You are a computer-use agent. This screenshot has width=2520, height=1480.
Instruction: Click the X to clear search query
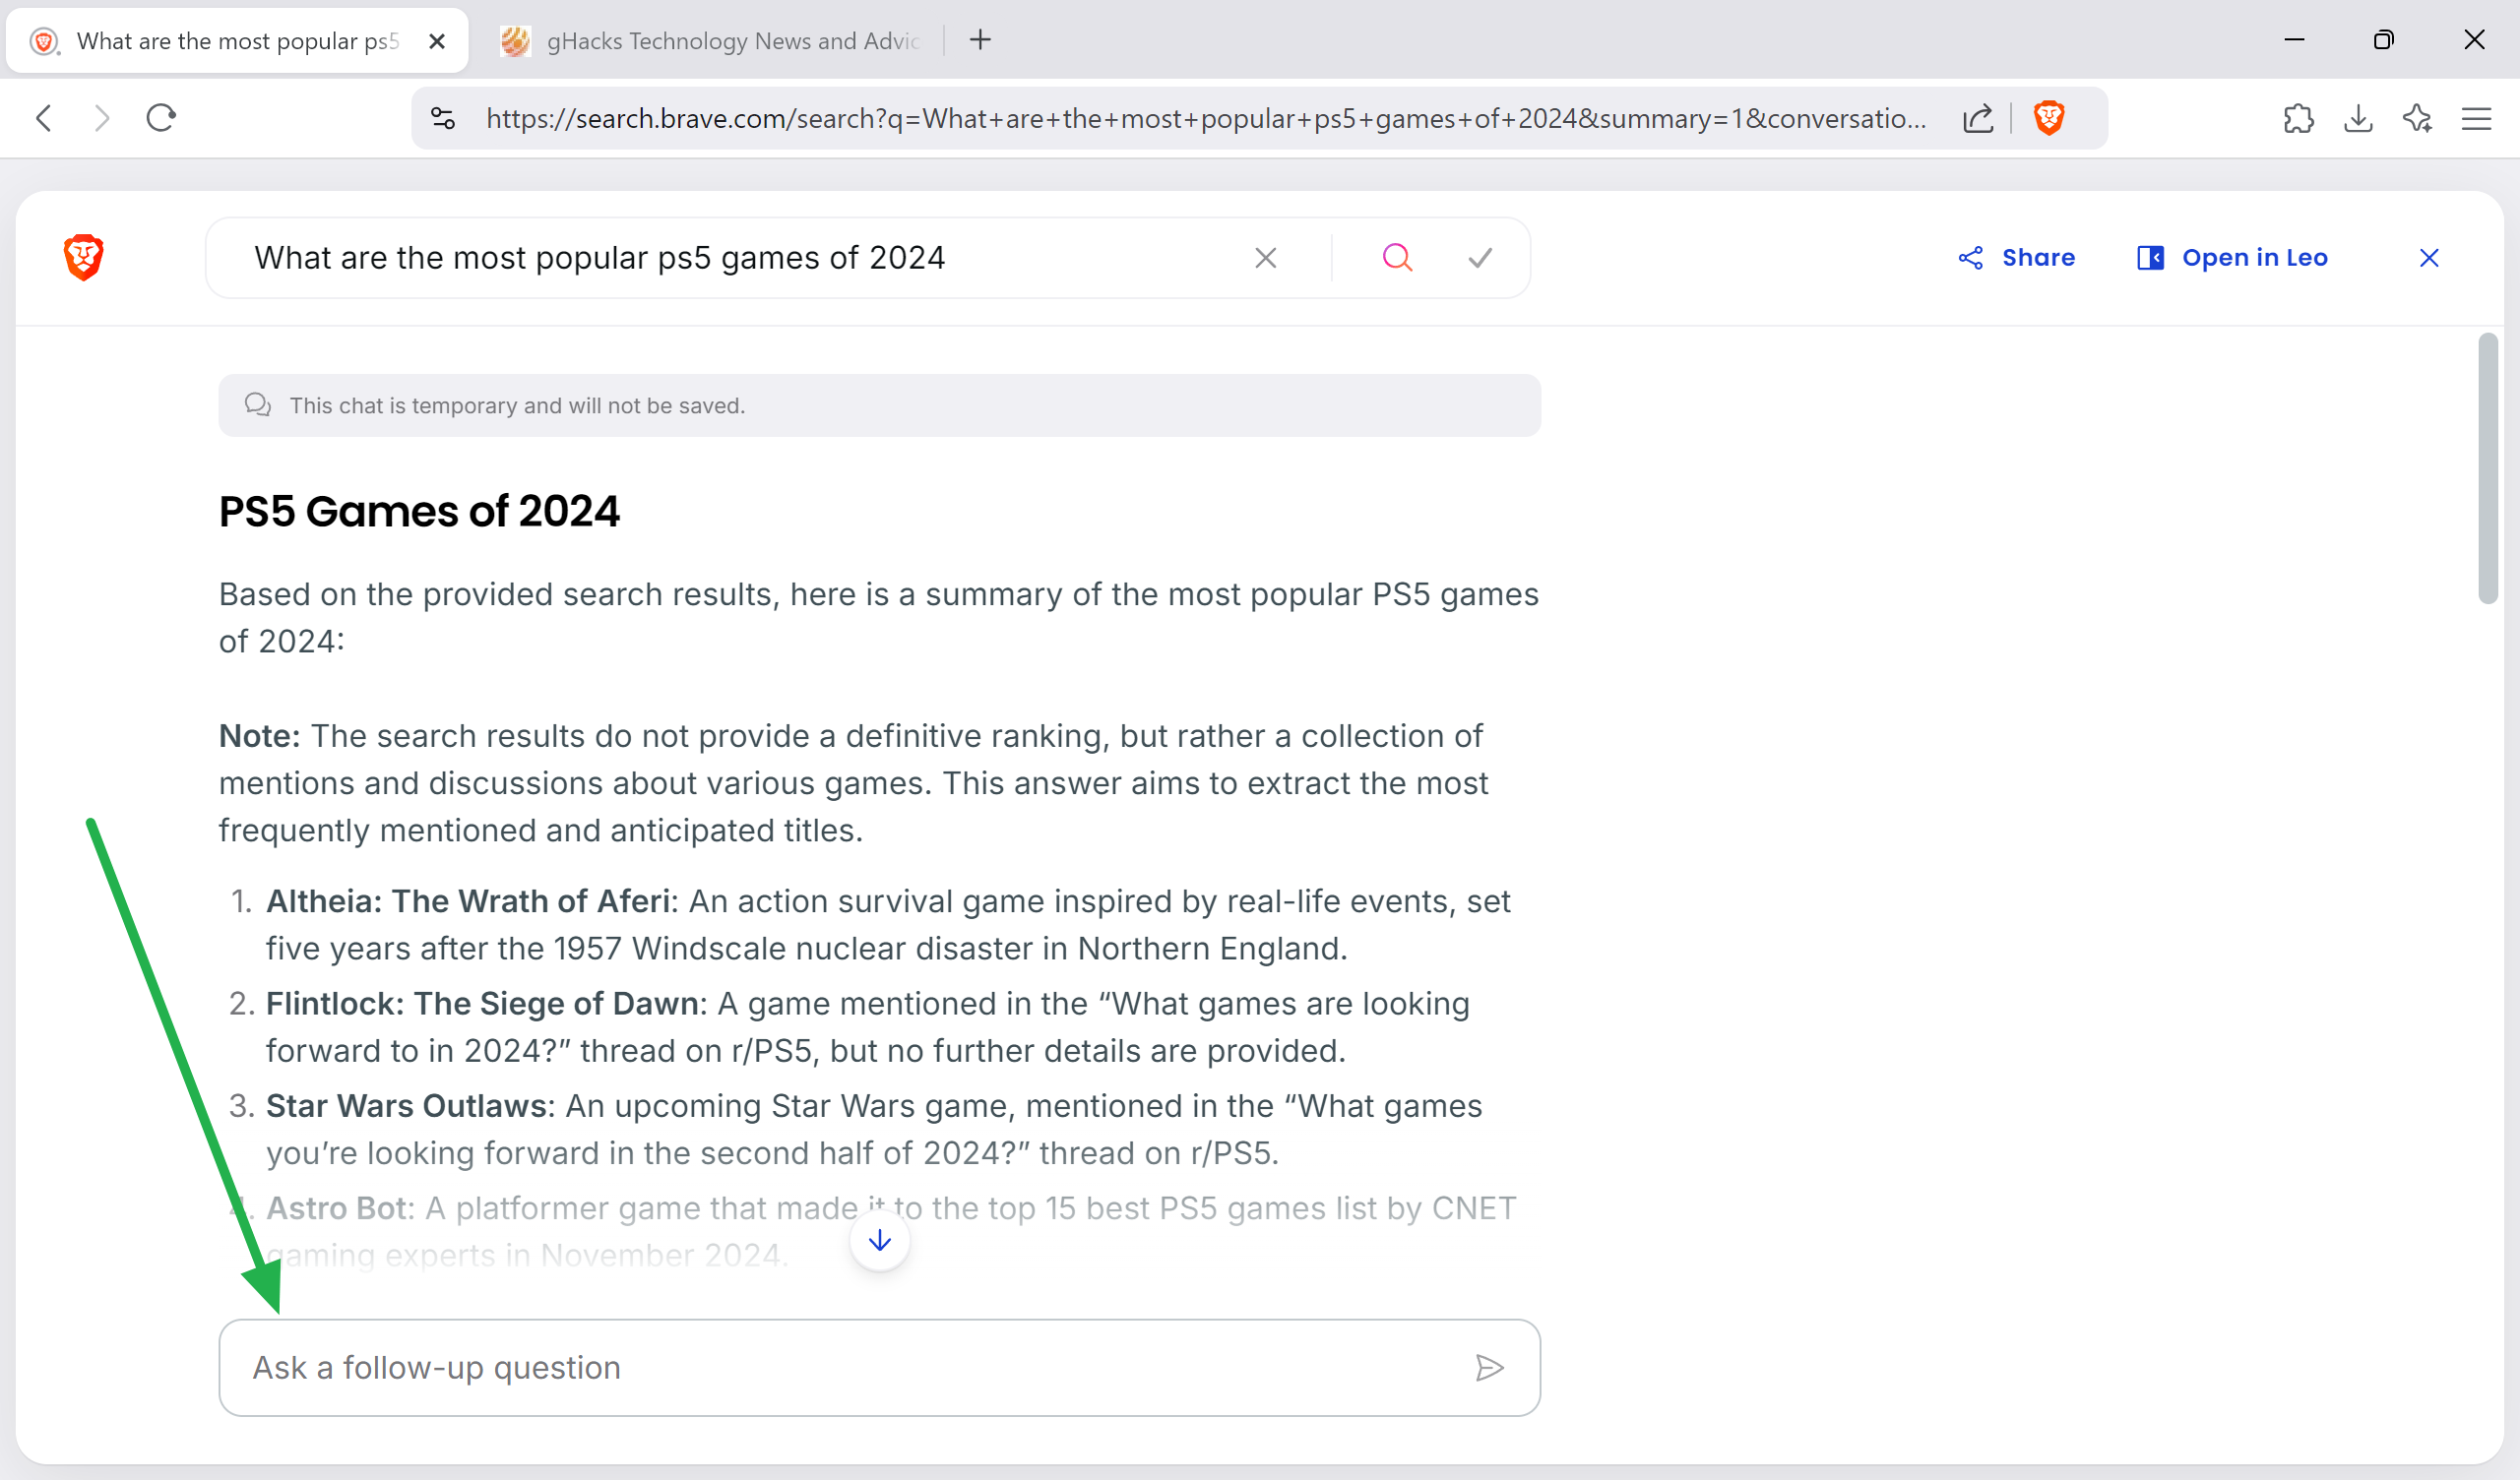tap(1265, 257)
